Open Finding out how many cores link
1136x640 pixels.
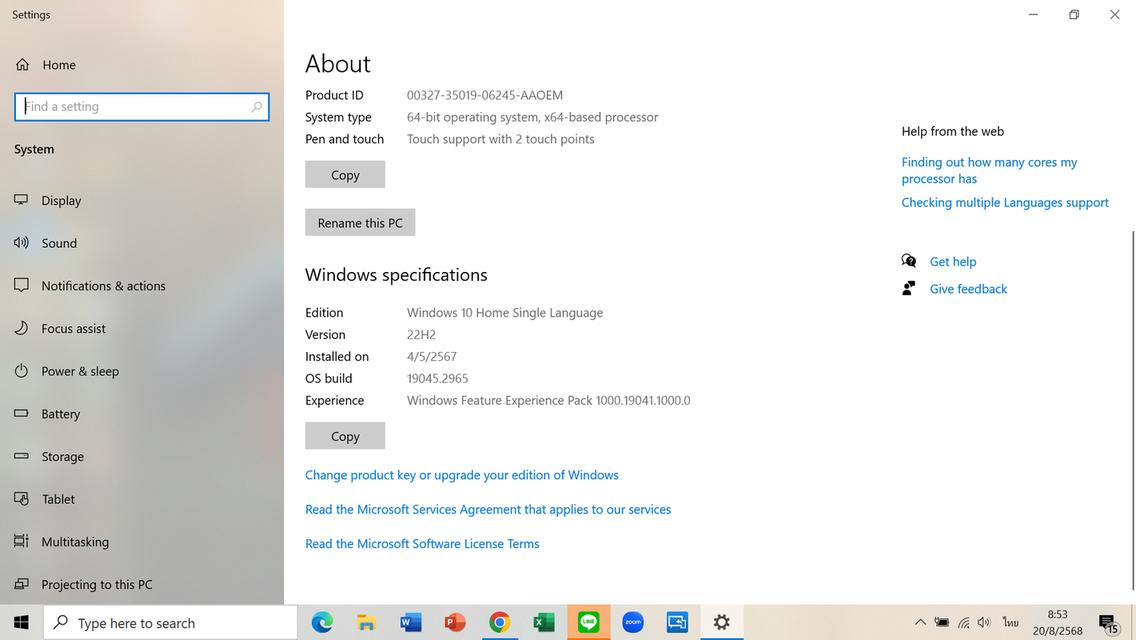click(989, 170)
